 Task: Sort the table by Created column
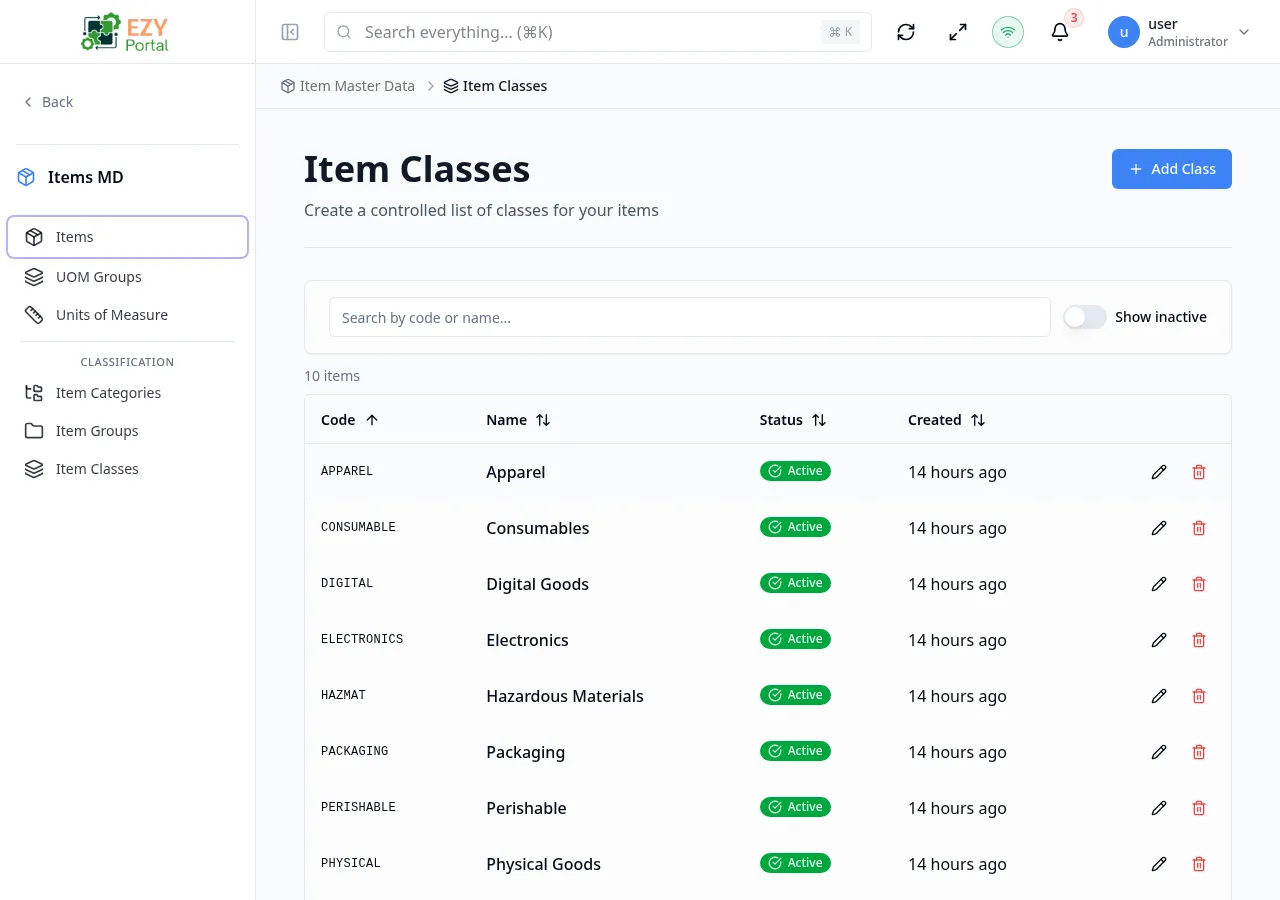pos(947,420)
